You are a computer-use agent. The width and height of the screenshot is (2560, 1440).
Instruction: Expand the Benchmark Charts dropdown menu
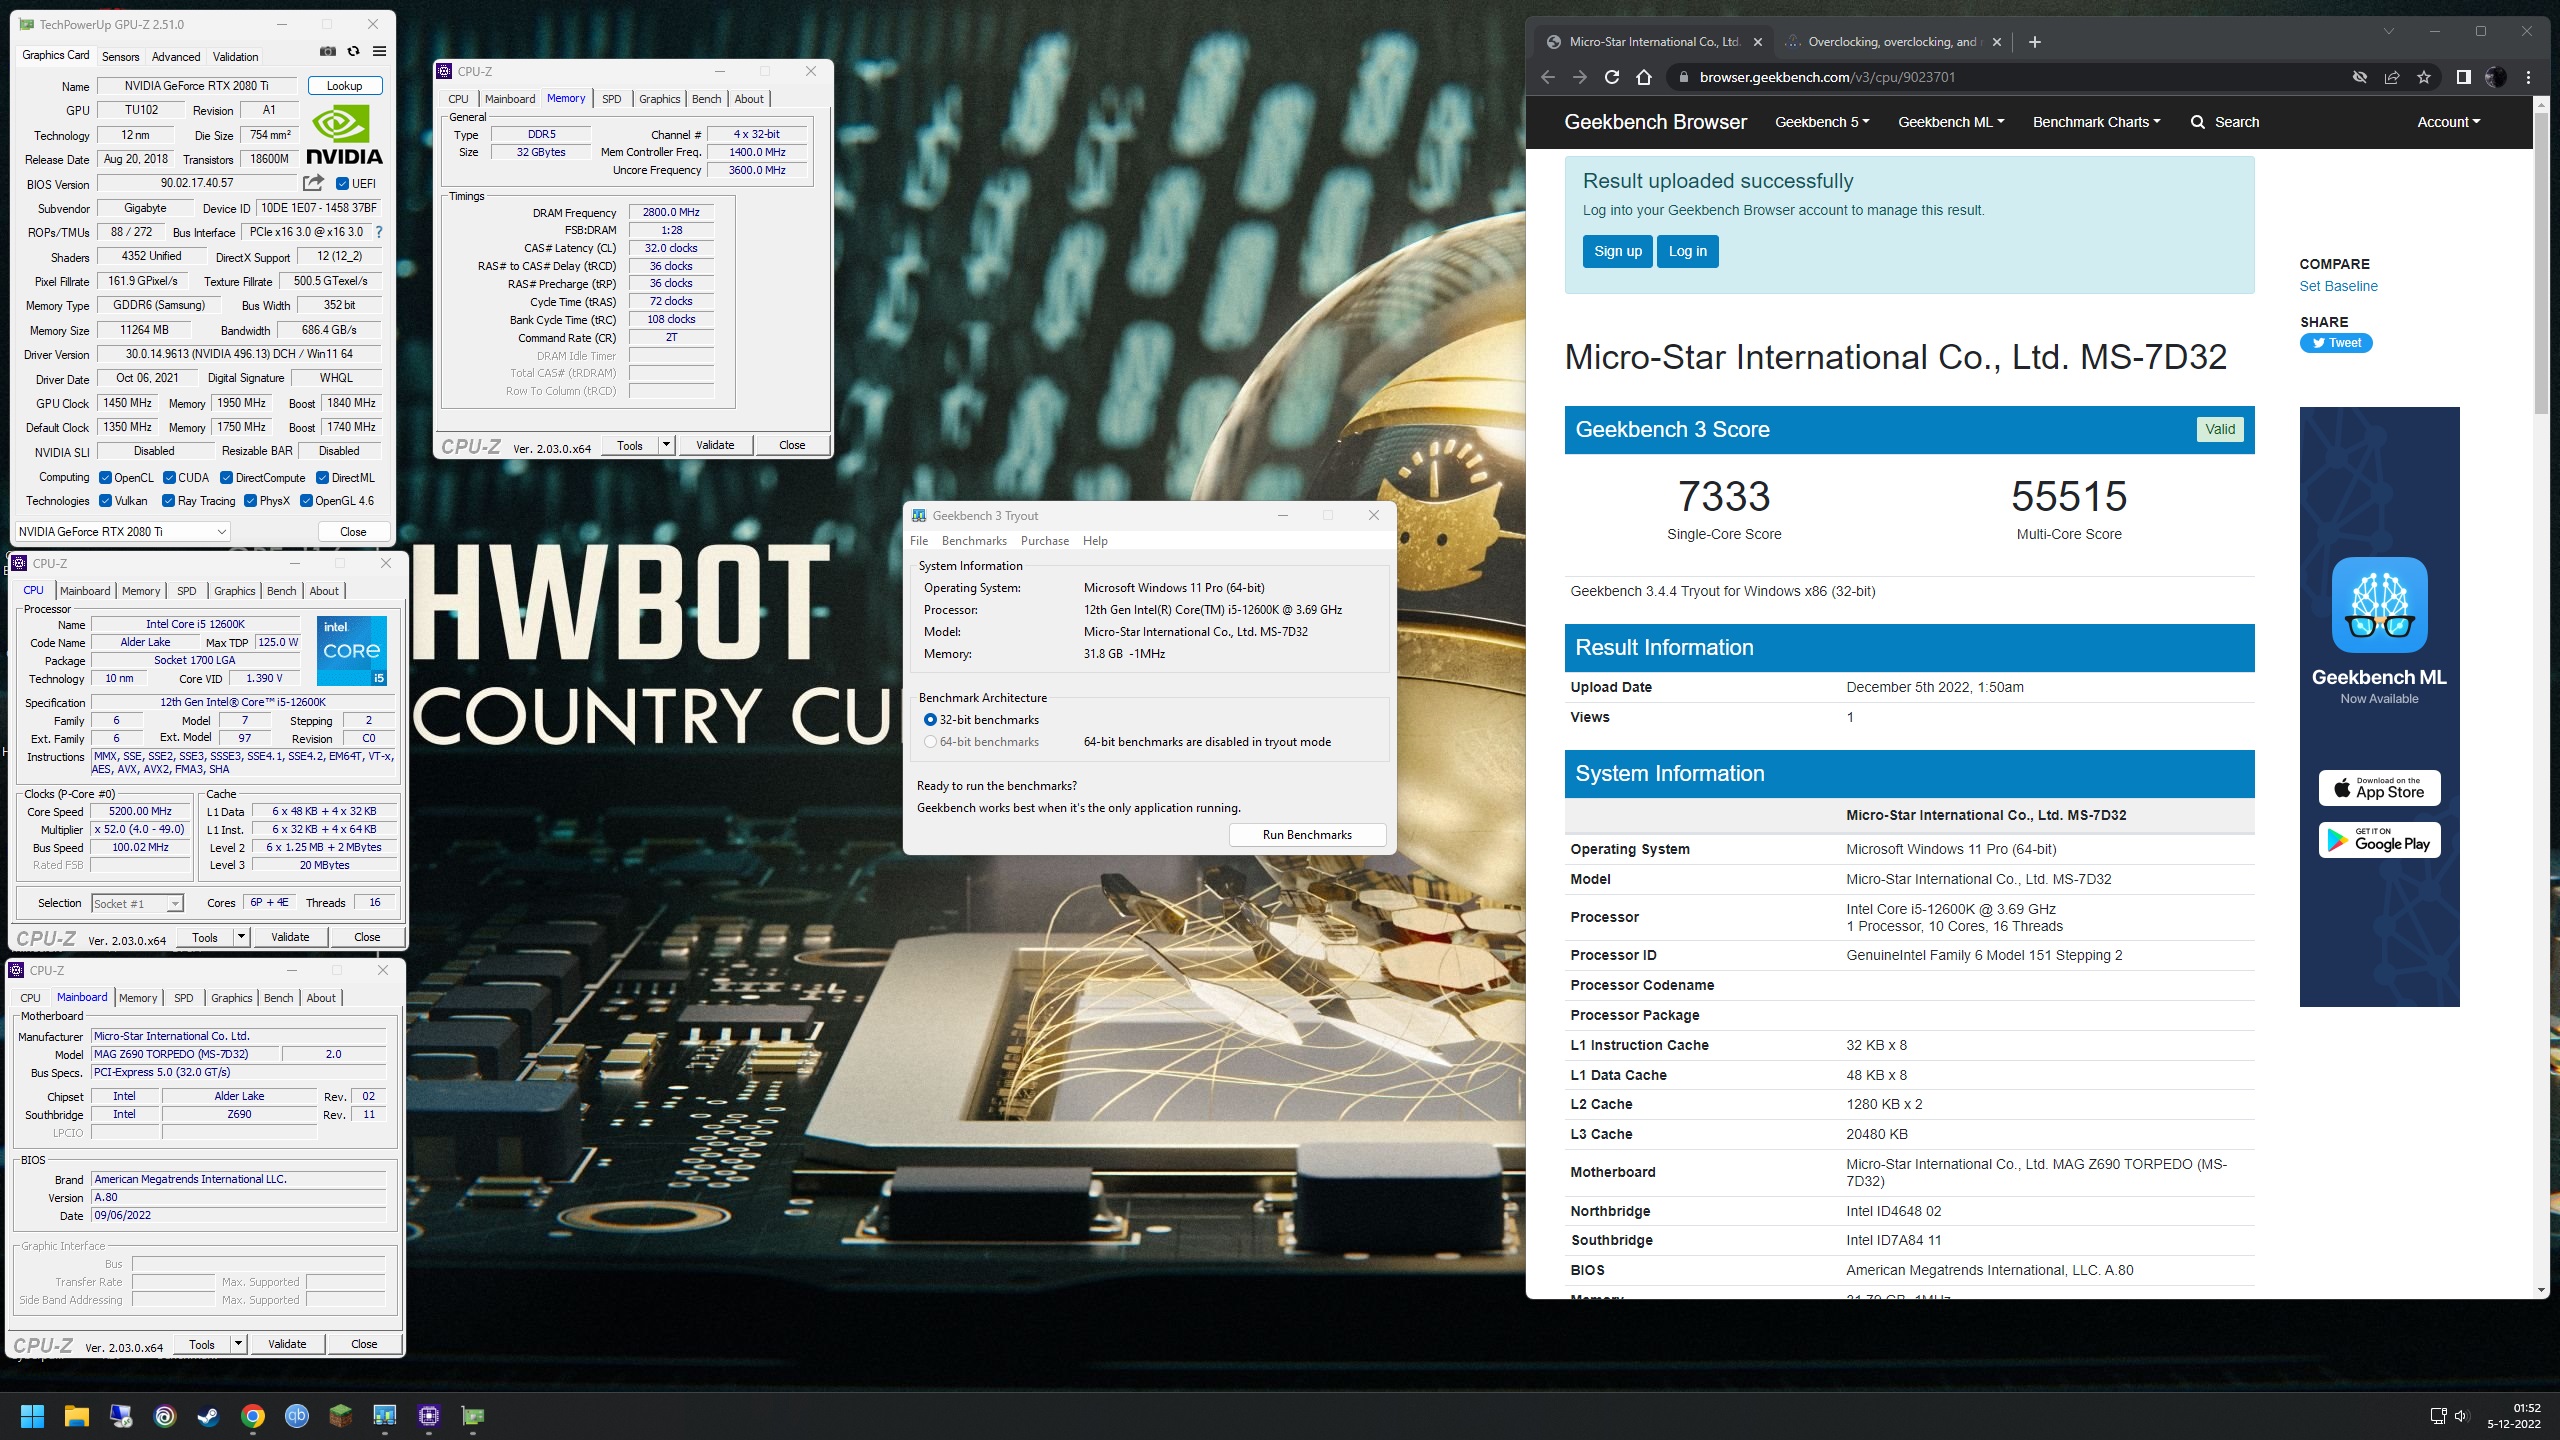(x=2096, y=122)
